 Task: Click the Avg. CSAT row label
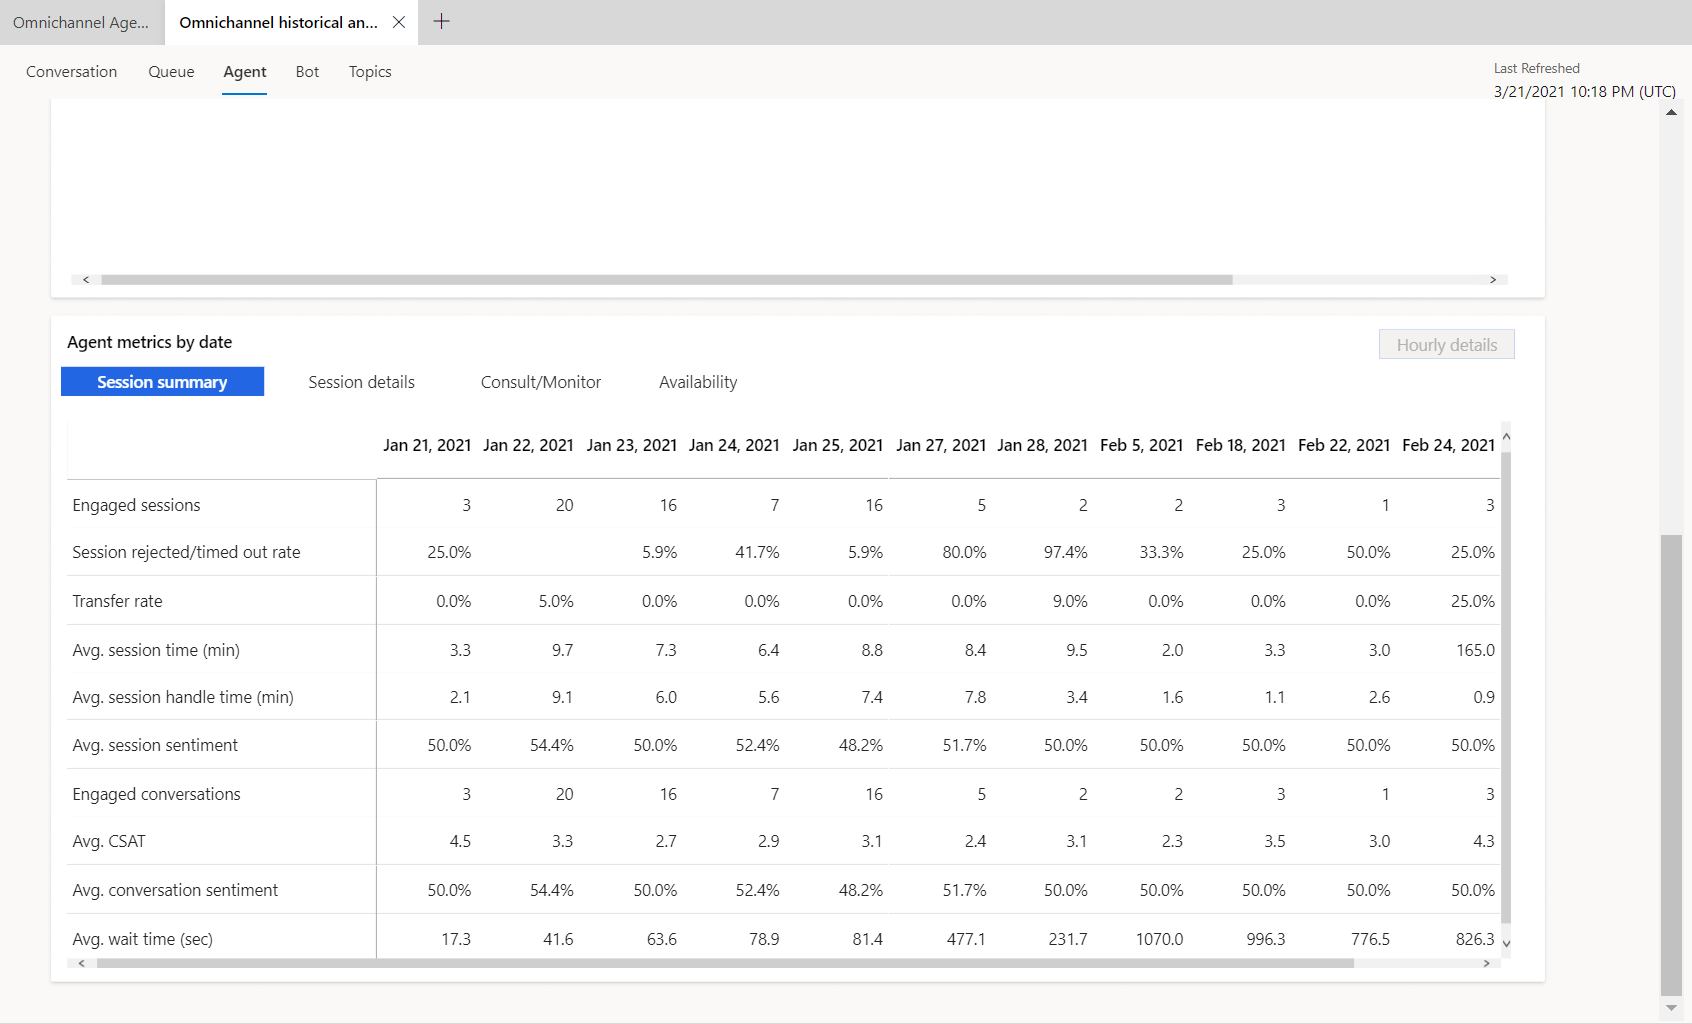(109, 841)
